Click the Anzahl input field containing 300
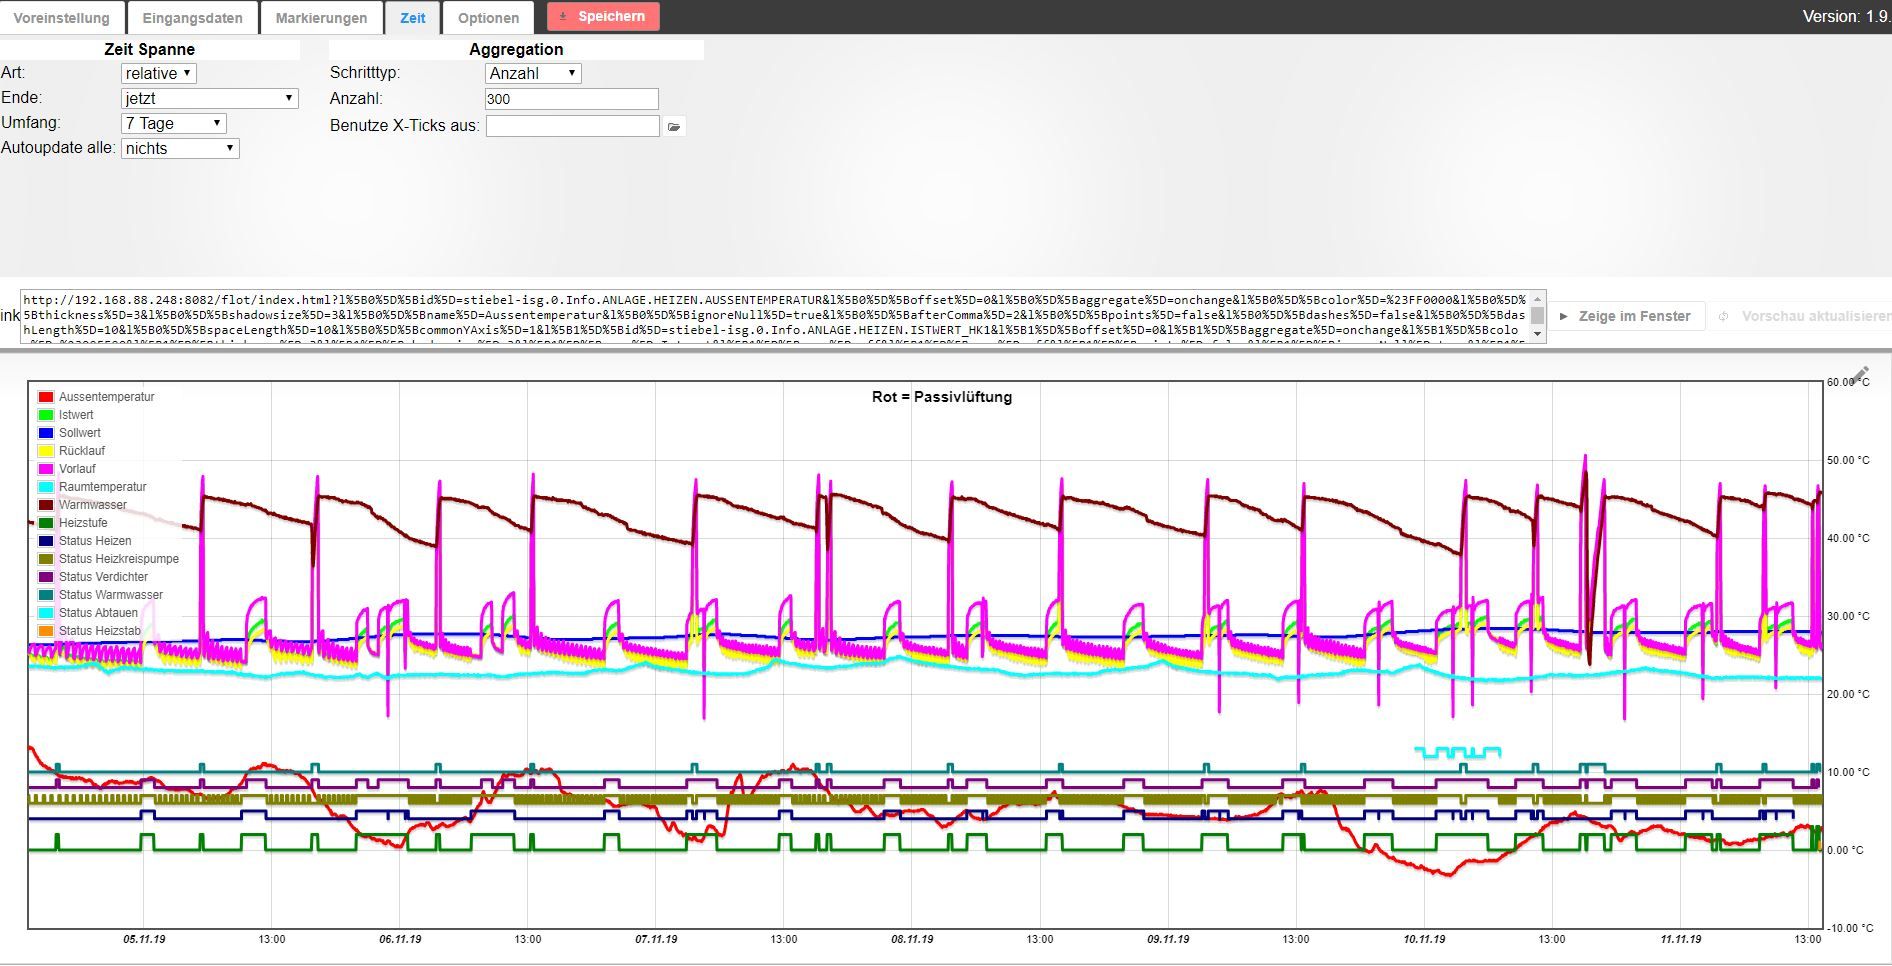1892x966 pixels. pos(571,99)
